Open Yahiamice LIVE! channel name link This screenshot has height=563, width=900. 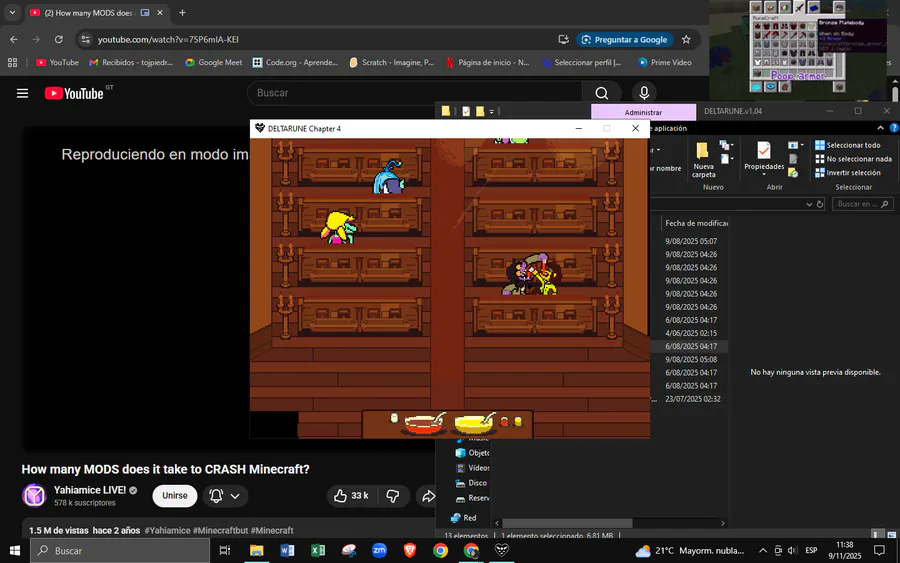(x=90, y=490)
